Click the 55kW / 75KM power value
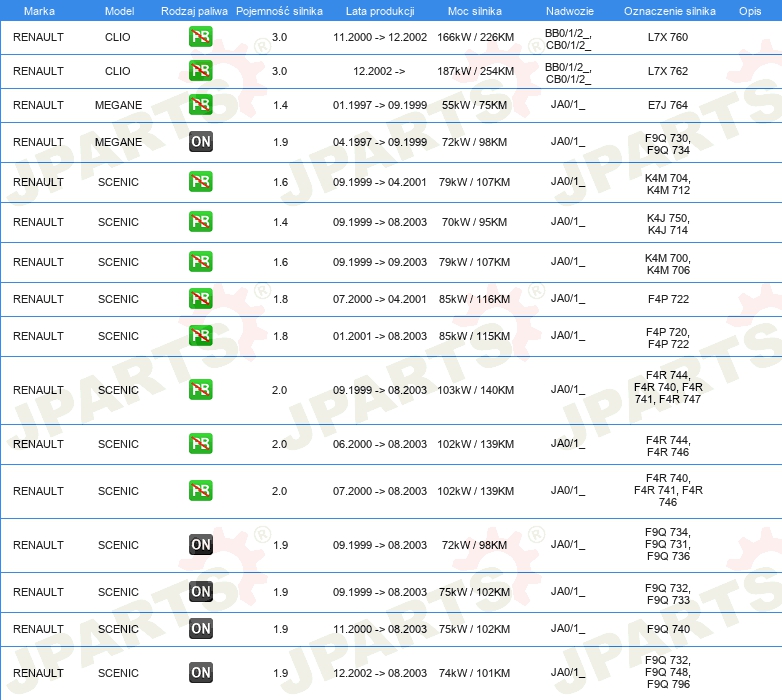 (x=474, y=105)
